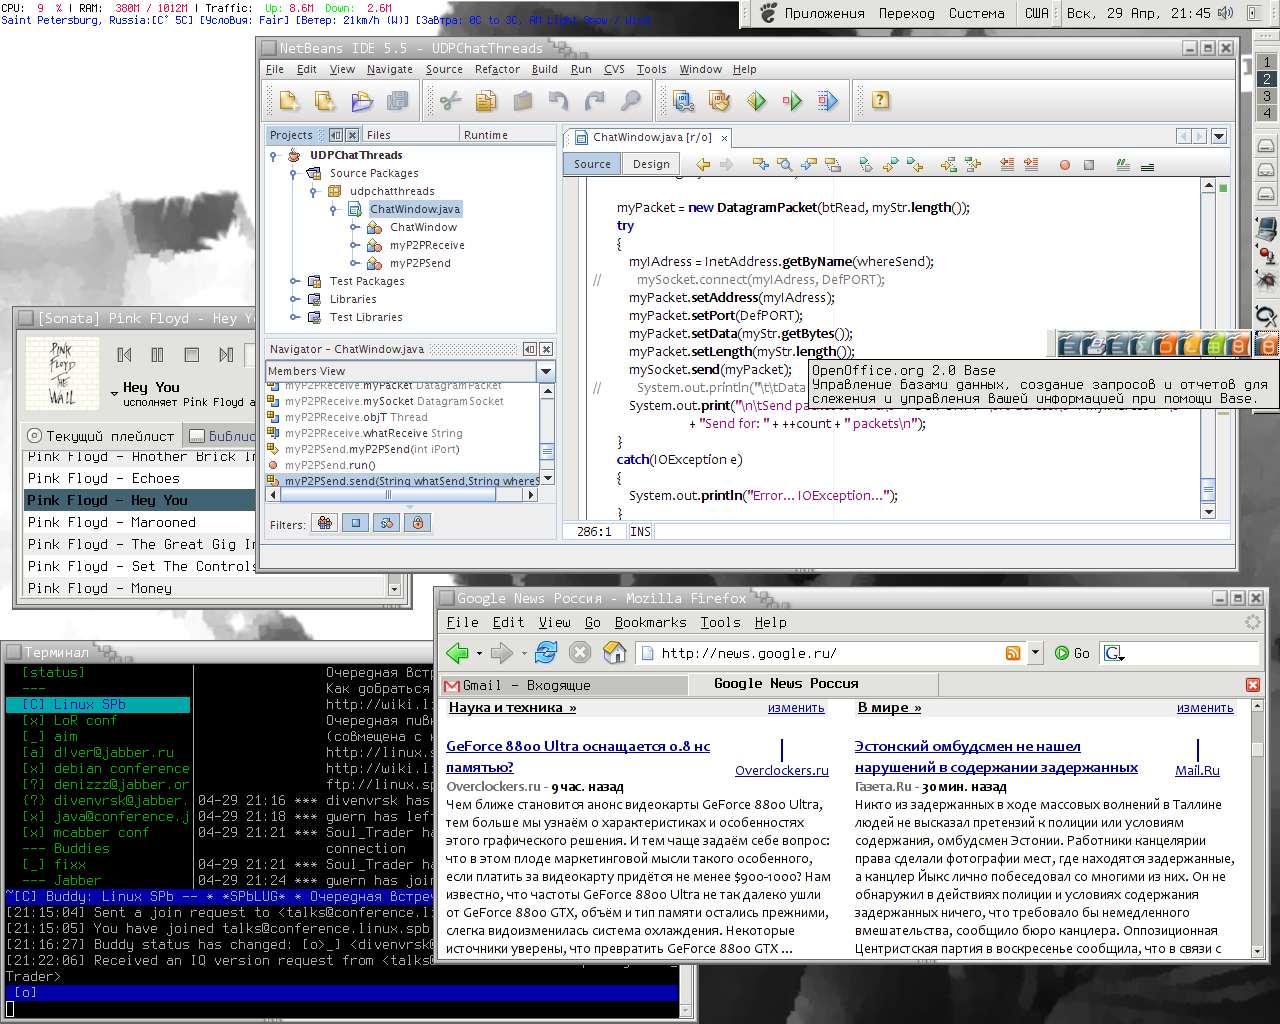Click the Firefox URL address field
Screen dimensions: 1280x1024
tap(830, 653)
